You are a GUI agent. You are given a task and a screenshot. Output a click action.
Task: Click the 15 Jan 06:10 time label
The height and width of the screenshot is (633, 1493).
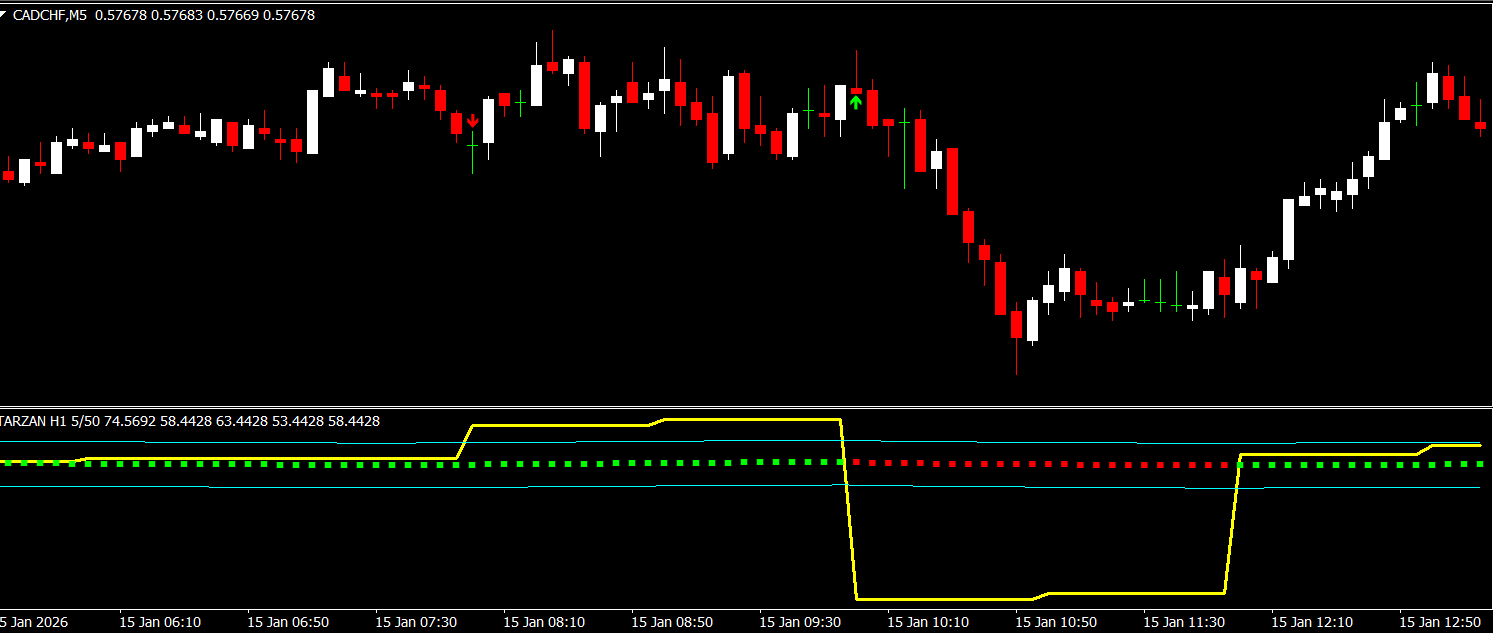click(160, 622)
